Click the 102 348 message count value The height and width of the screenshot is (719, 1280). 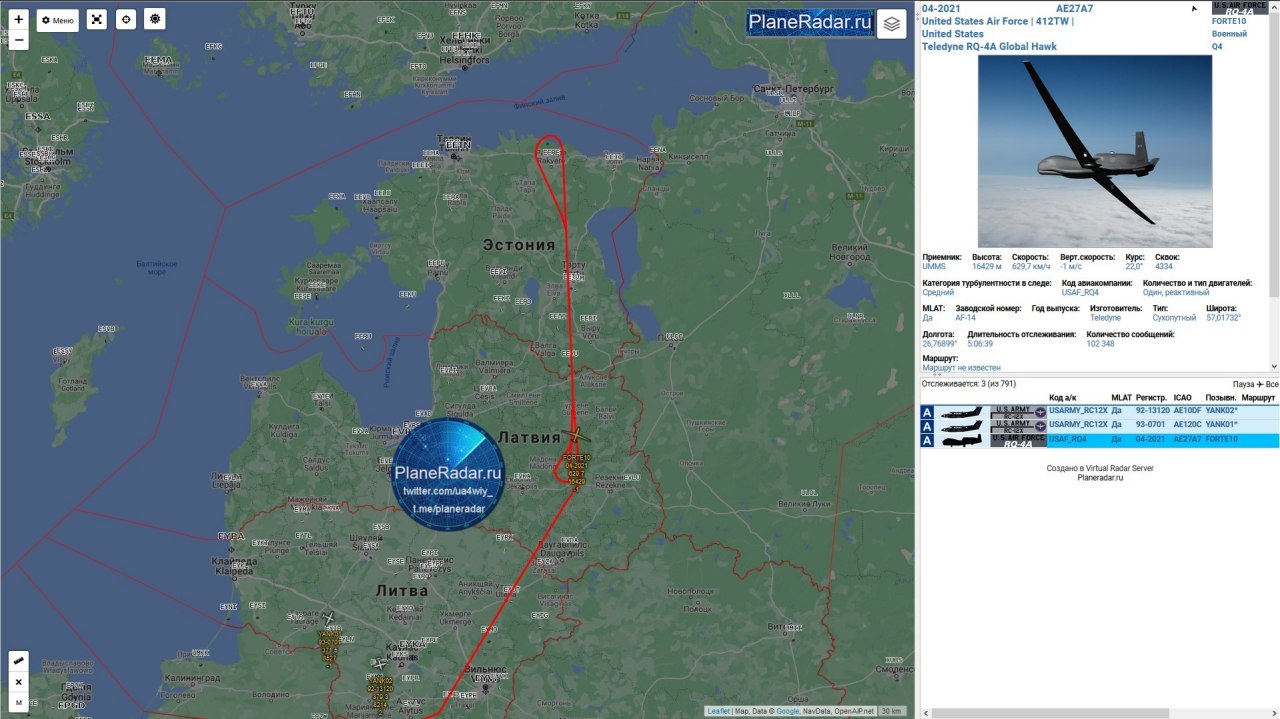tap(1101, 343)
